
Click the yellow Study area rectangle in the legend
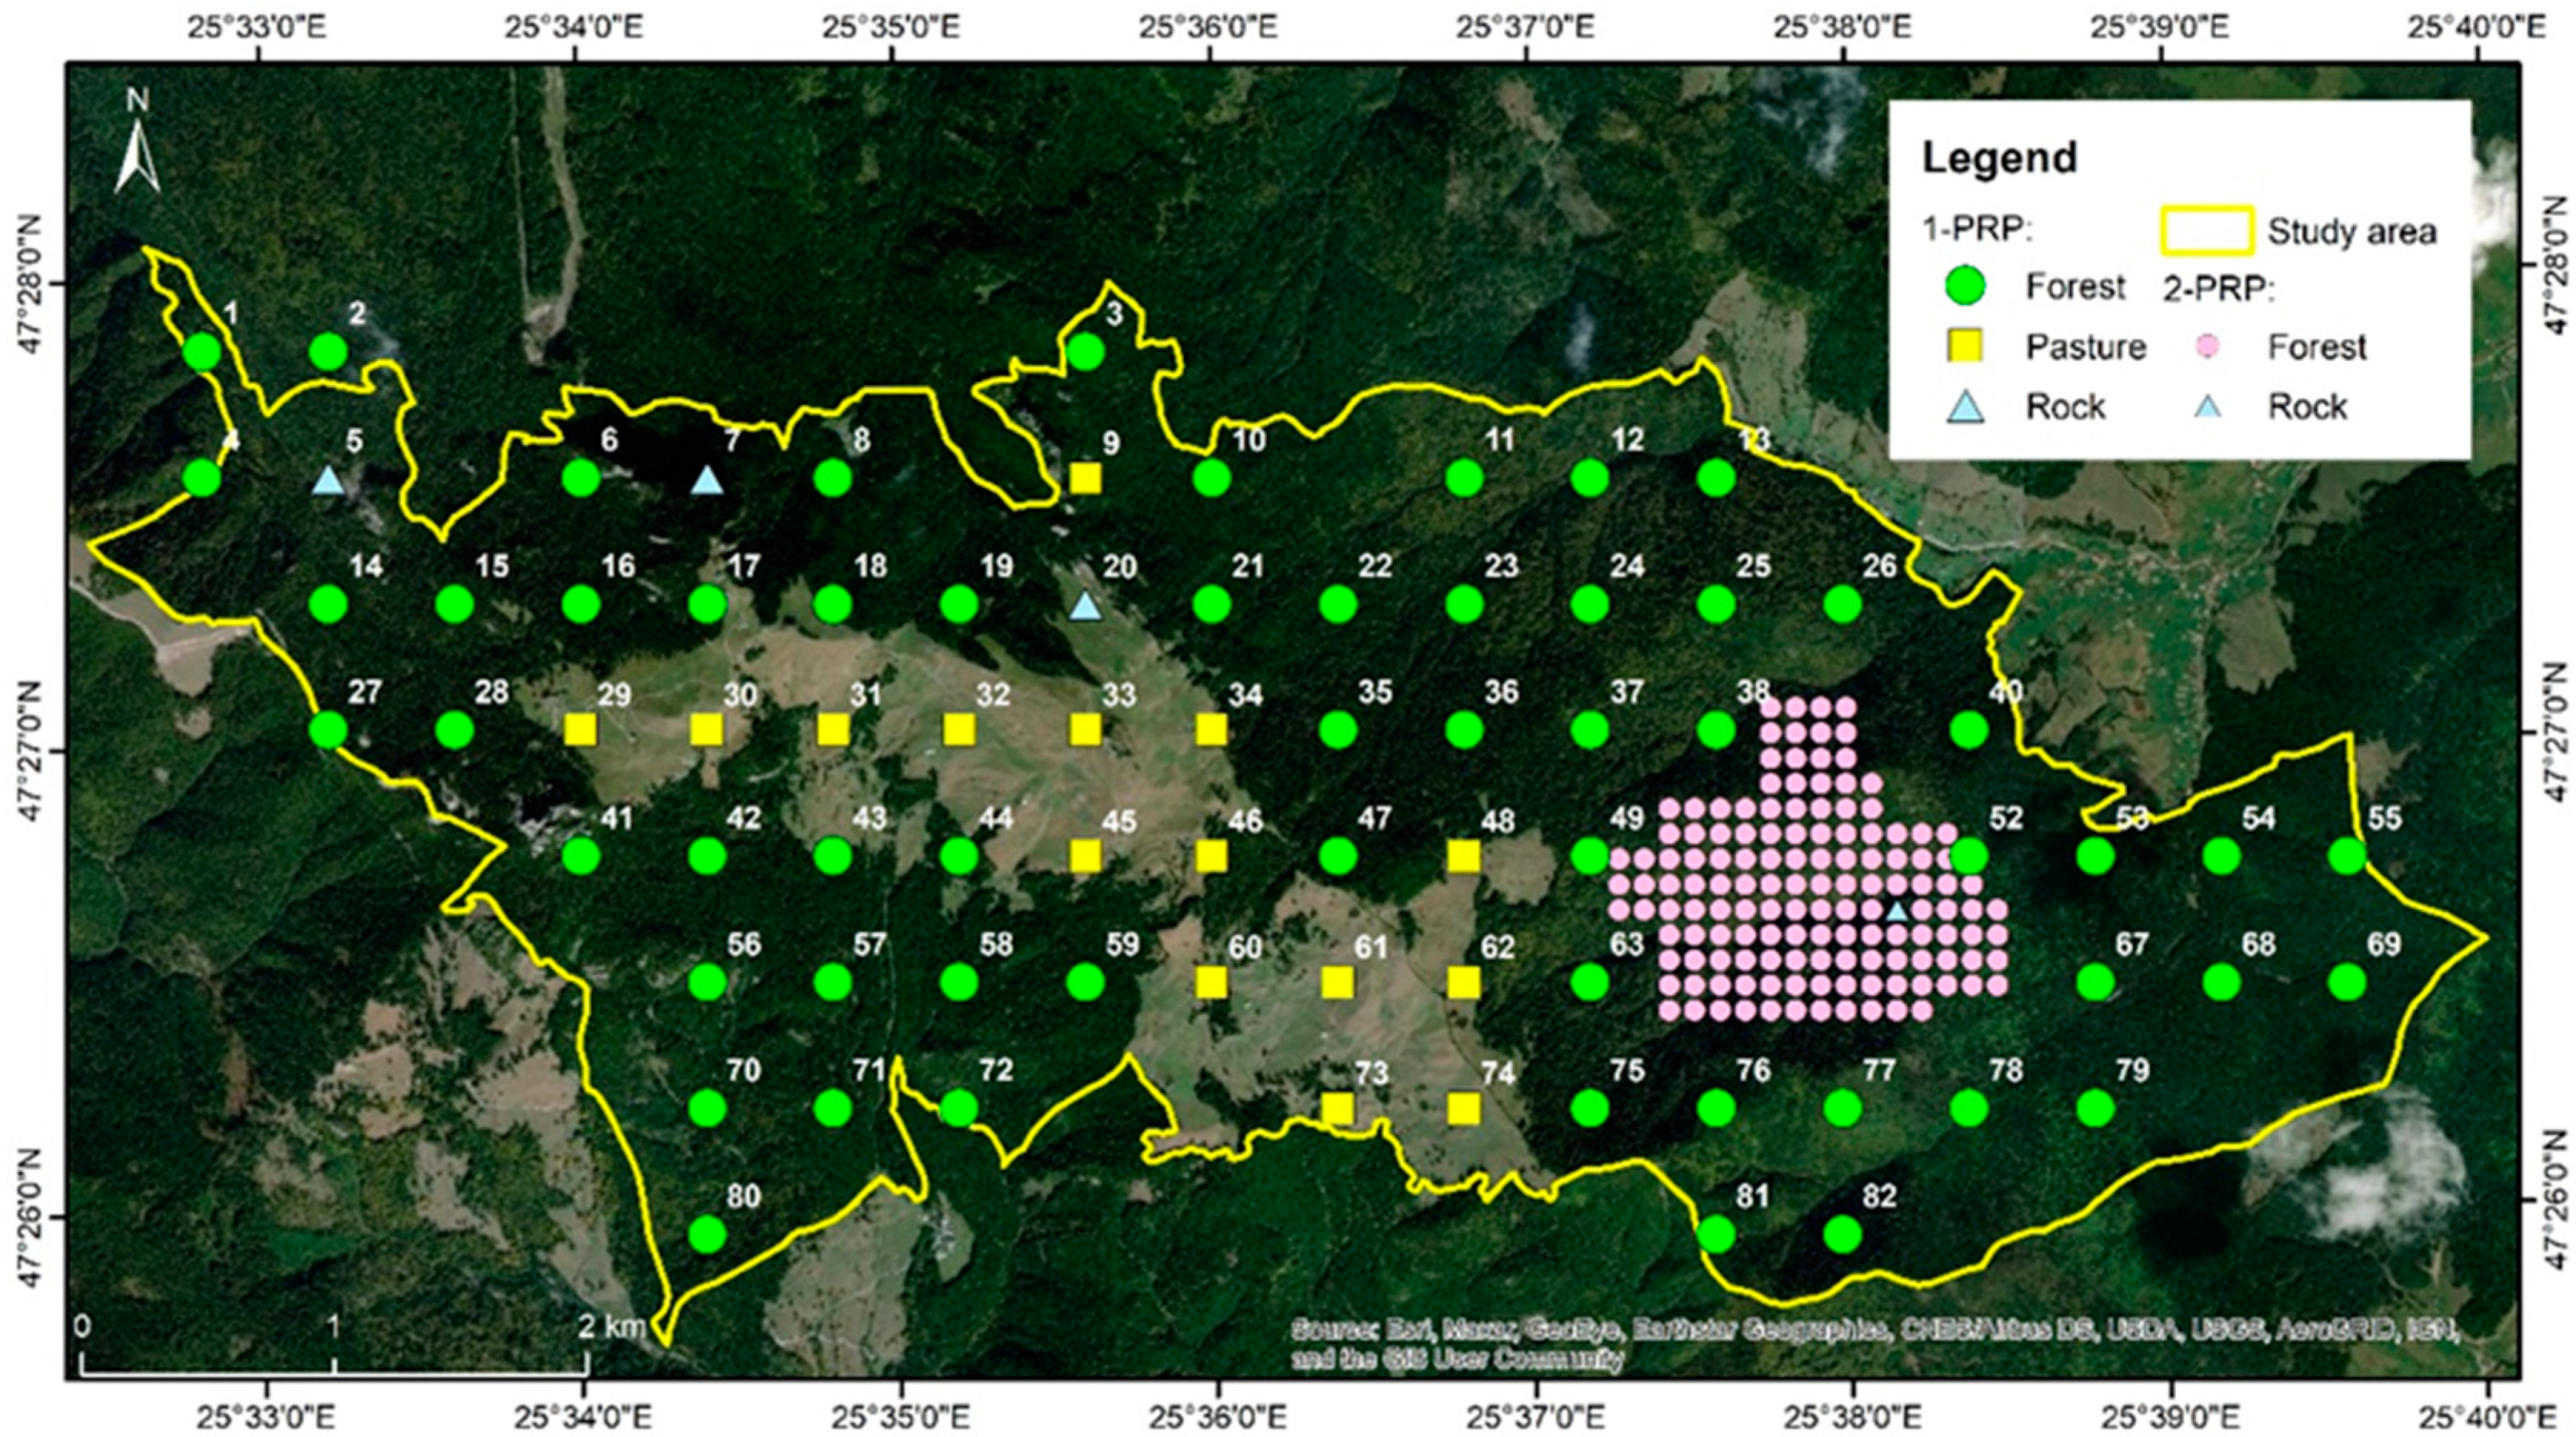(x=2208, y=231)
